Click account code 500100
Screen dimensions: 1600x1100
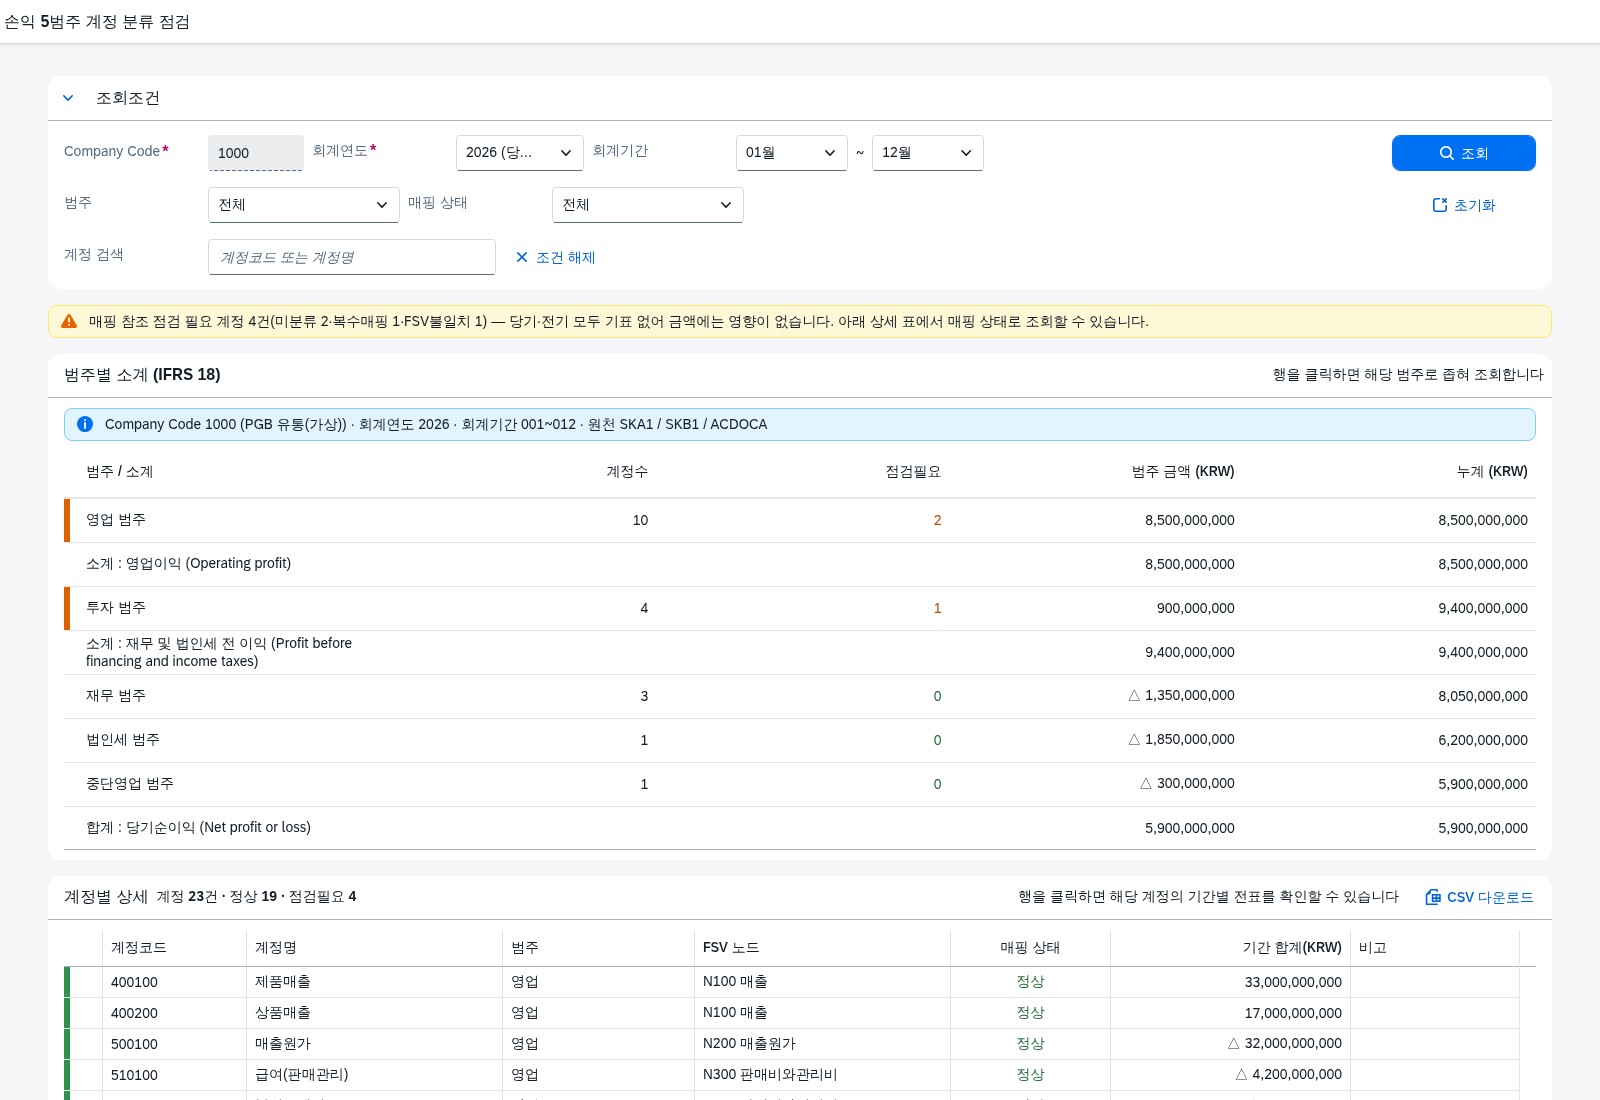coord(134,1044)
